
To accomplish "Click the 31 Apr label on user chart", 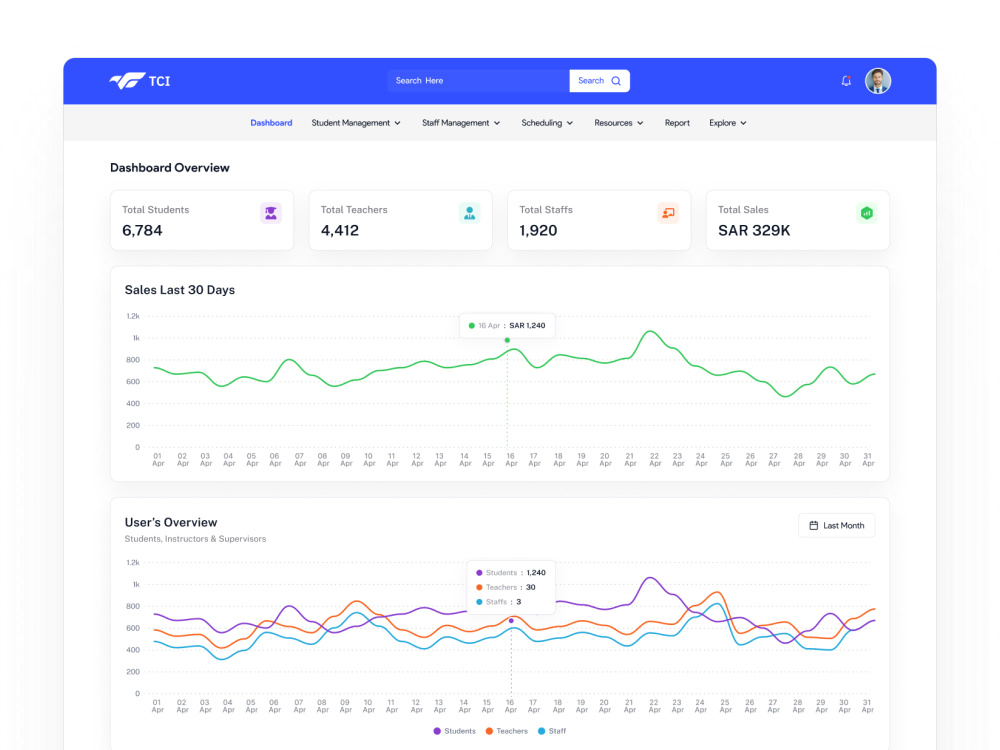I will [x=867, y=706].
